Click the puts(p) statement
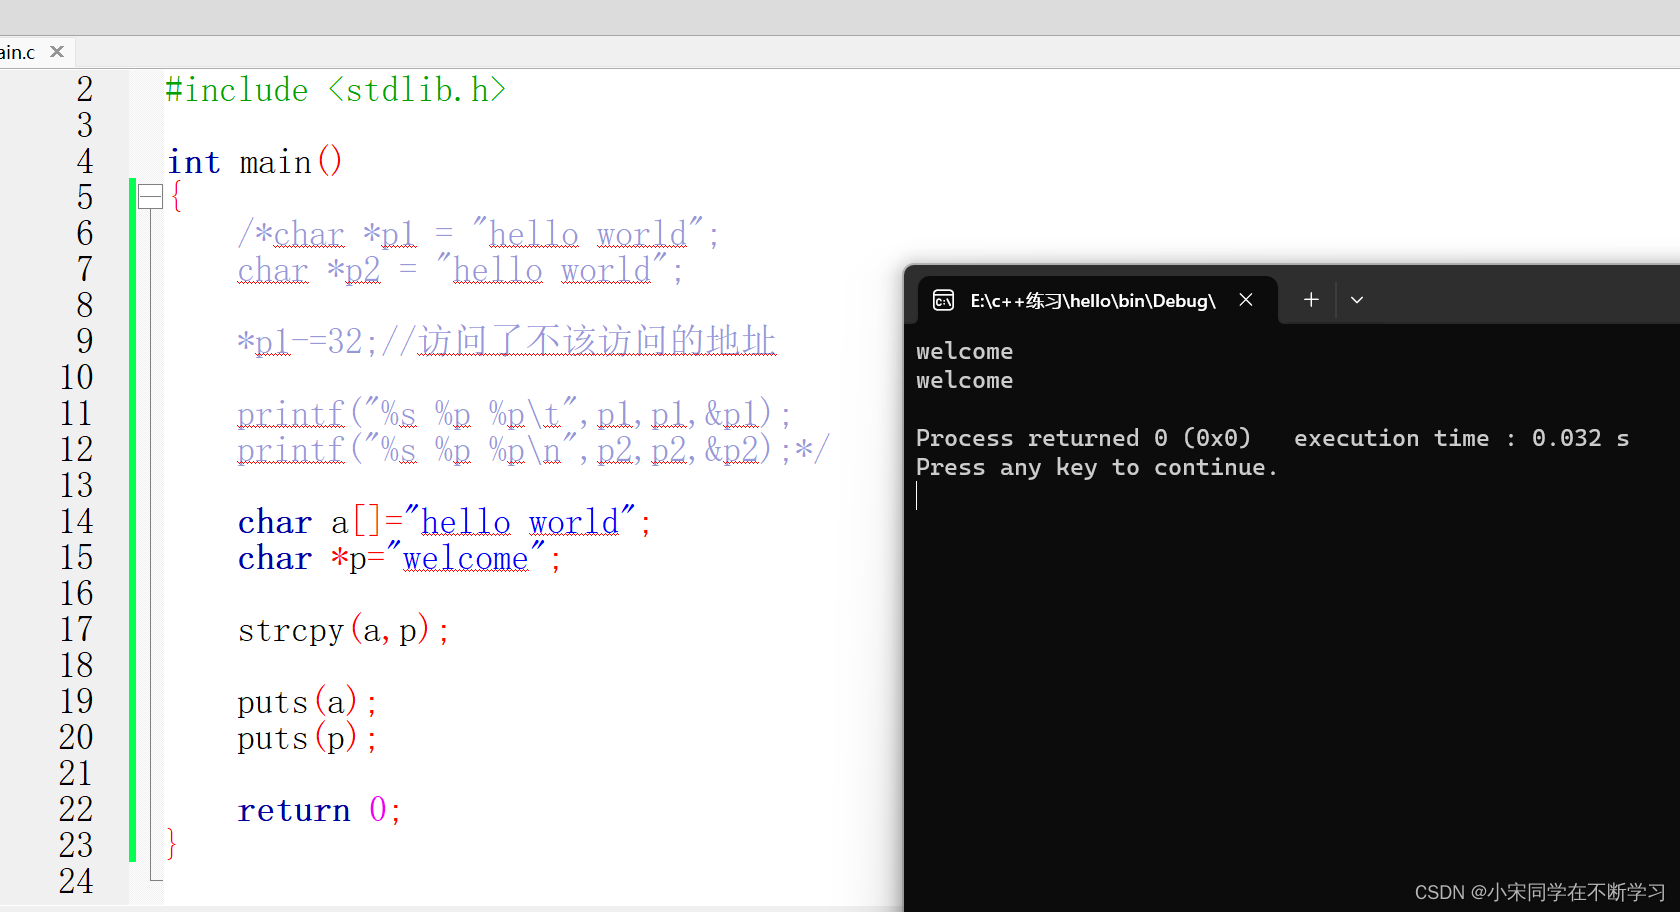The height and width of the screenshot is (912, 1680). pos(308,739)
